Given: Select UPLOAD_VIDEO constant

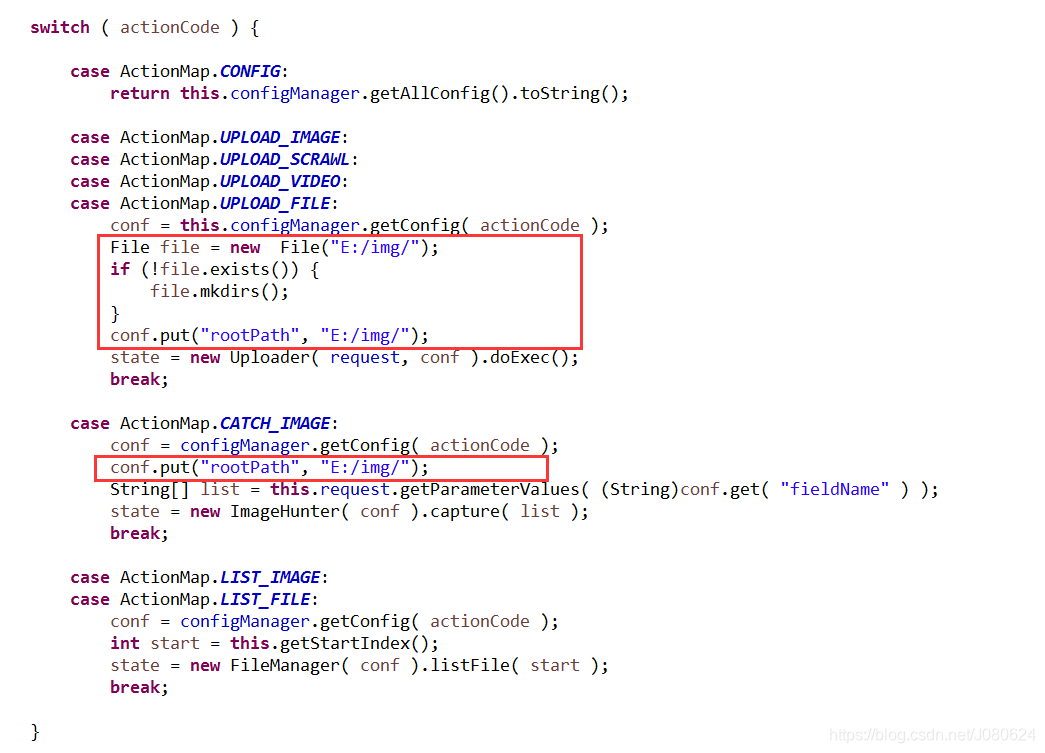Looking at the screenshot, I should click(x=280, y=181).
